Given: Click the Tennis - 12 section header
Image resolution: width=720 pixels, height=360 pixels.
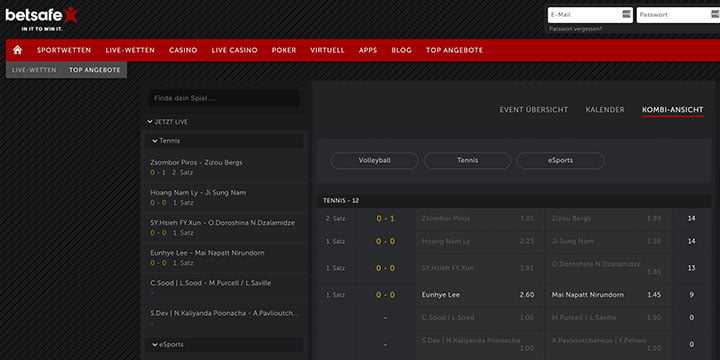Looking at the screenshot, I should click(514, 201).
